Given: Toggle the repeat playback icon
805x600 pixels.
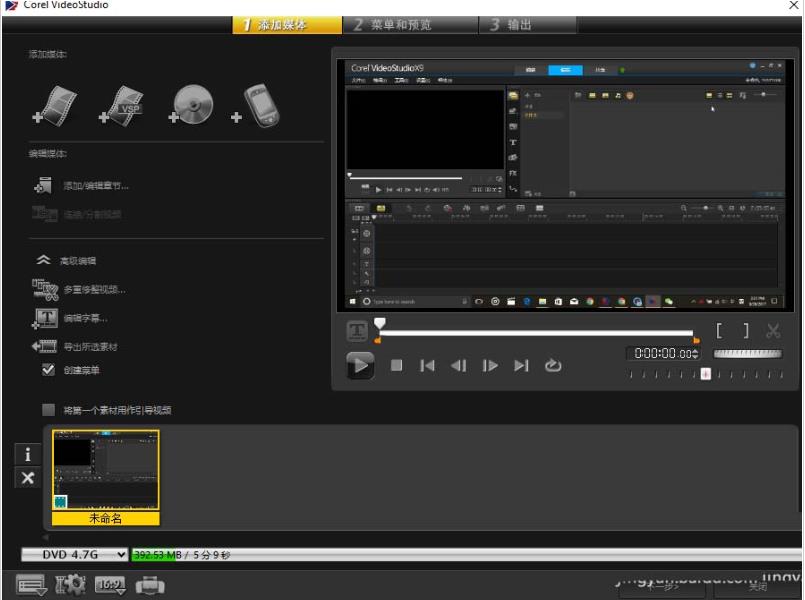Looking at the screenshot, I should click(x=553, y=366).
